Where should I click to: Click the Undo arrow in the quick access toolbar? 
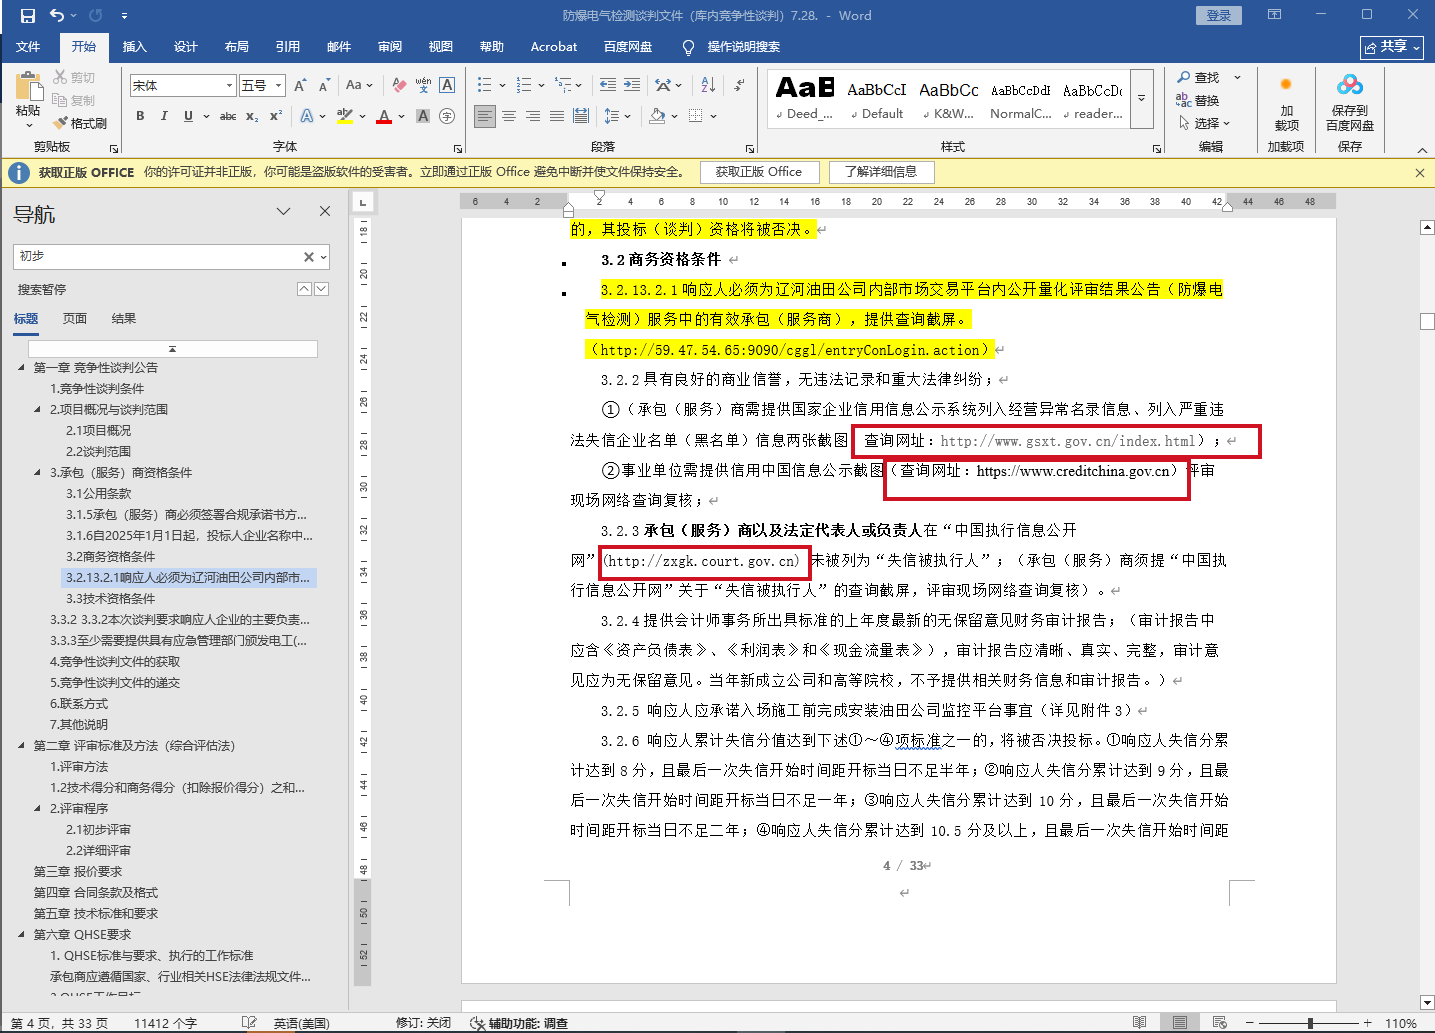(57, 15)
